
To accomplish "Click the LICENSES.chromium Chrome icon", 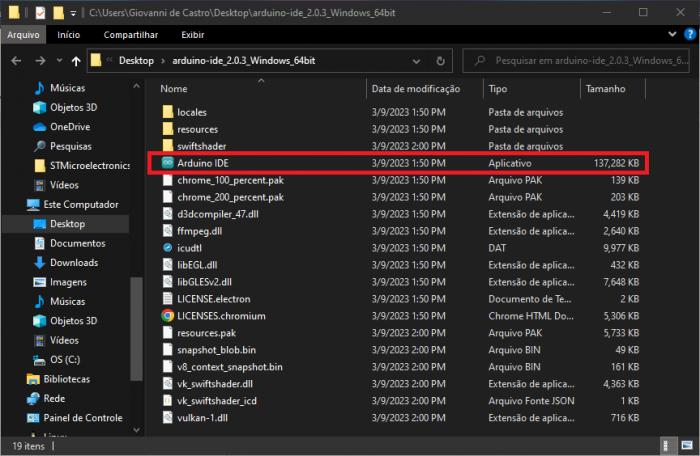I will [x=168, y=316].
